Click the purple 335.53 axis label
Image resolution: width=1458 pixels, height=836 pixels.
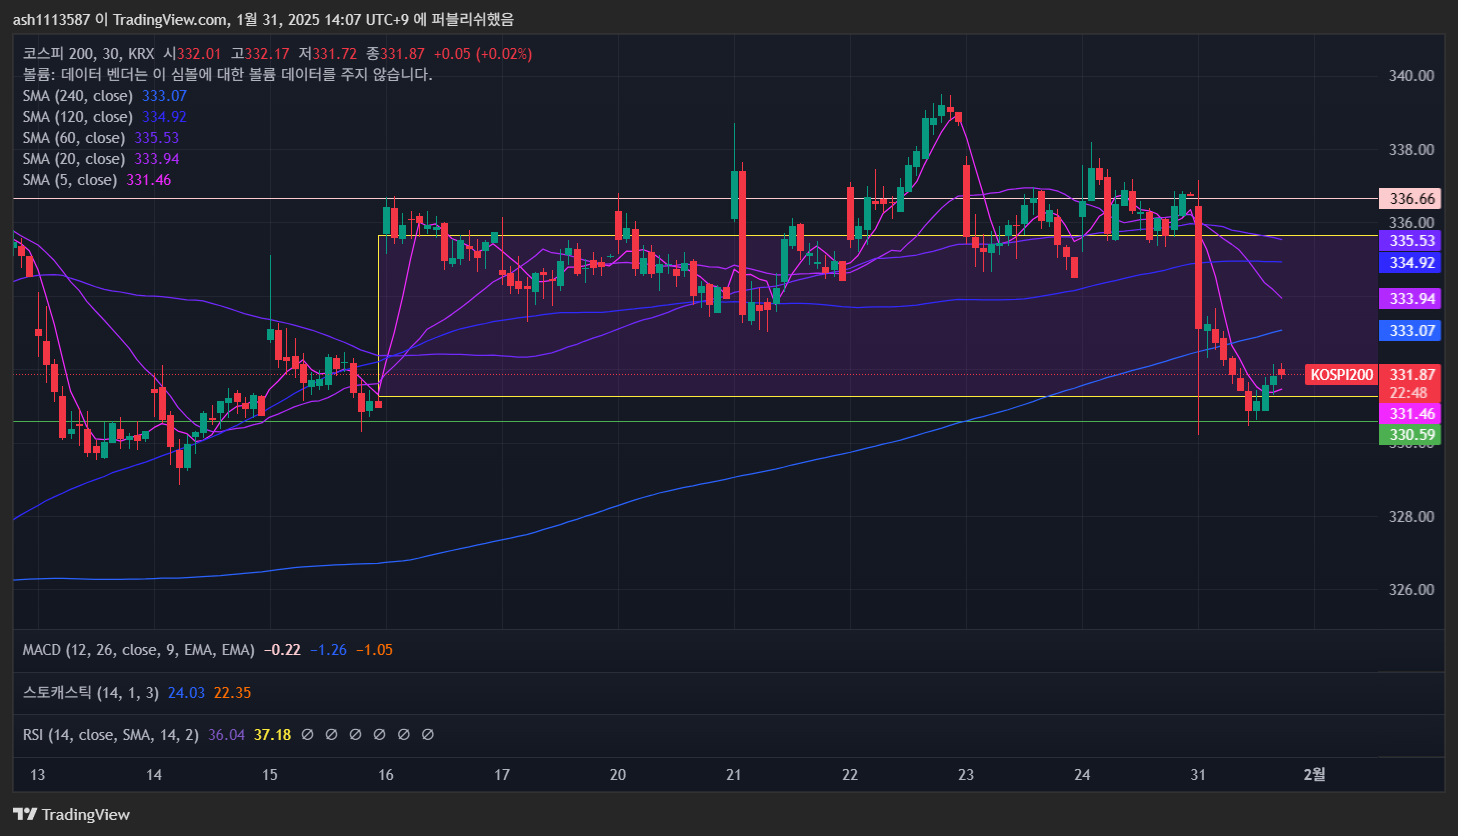click(x=1411, y=241)
